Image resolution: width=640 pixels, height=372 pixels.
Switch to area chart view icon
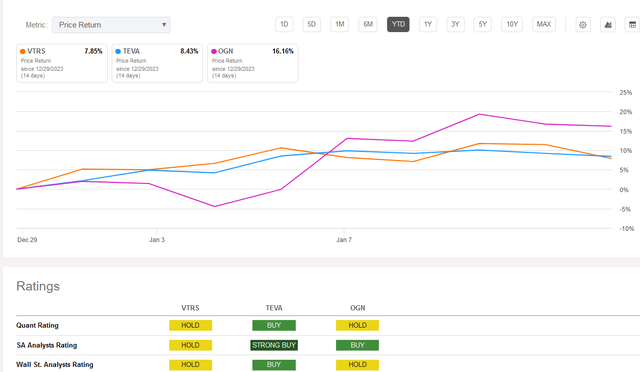click(608, 25)
